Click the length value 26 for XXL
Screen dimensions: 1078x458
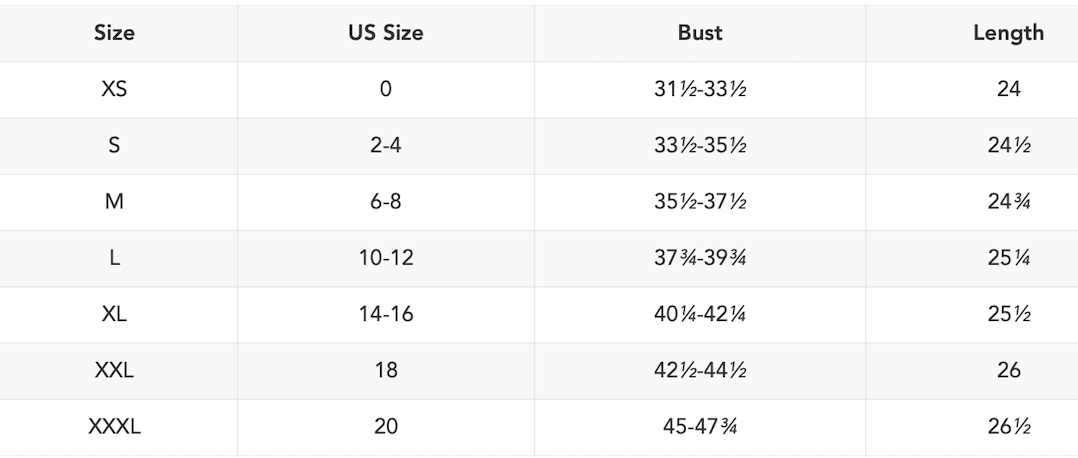tap(1008, 370)
